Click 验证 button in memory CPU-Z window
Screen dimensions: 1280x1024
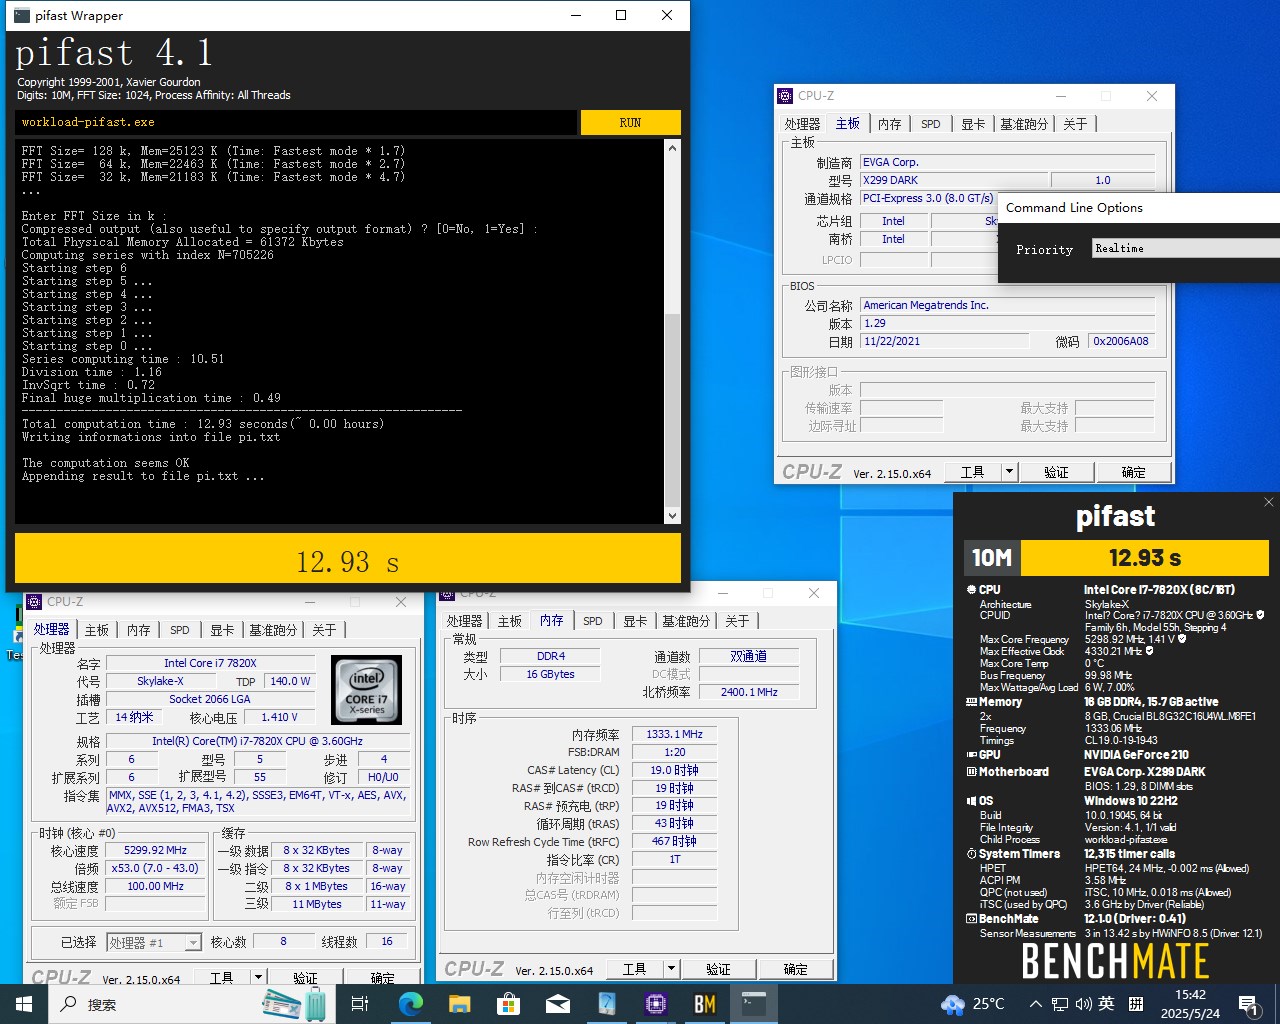[719, 969]
